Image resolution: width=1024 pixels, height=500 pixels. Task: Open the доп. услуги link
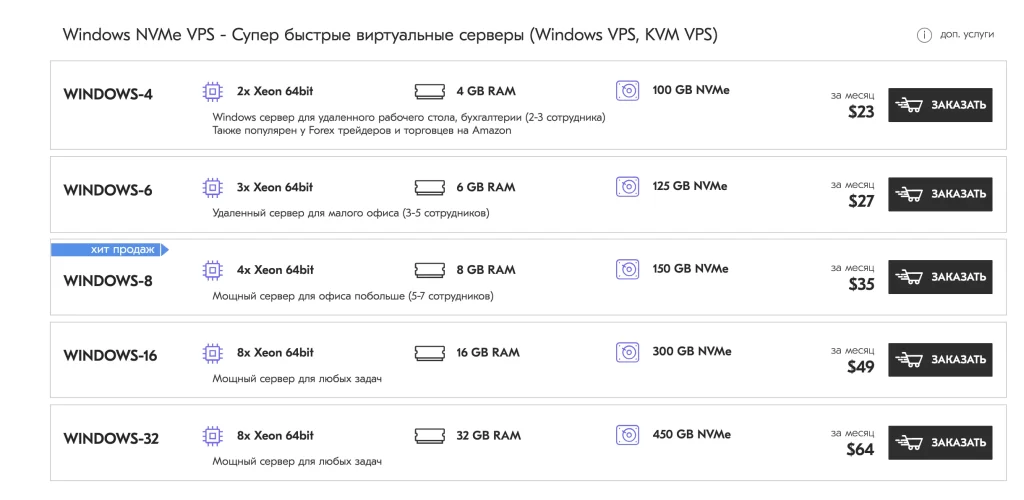(x=967, y=35)
